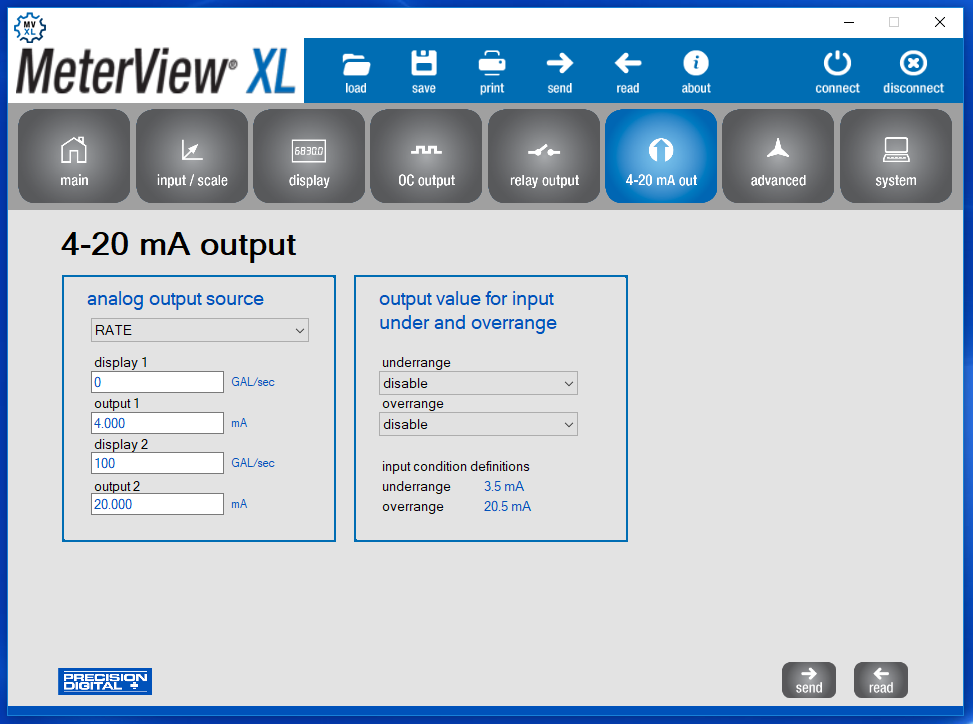The image size is (973, 724).
Task: Select the 4-20 mA out tab
Action: tap(661, 156)
